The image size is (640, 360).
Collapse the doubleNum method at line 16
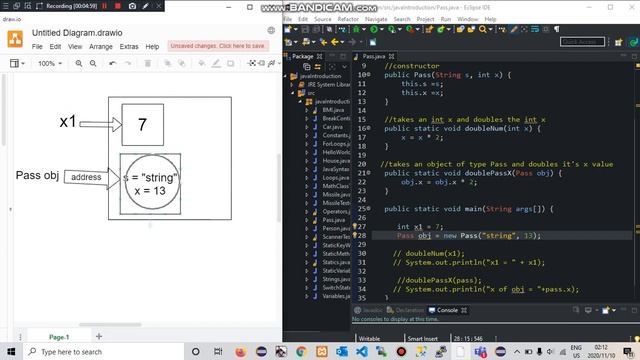(369, 128)
